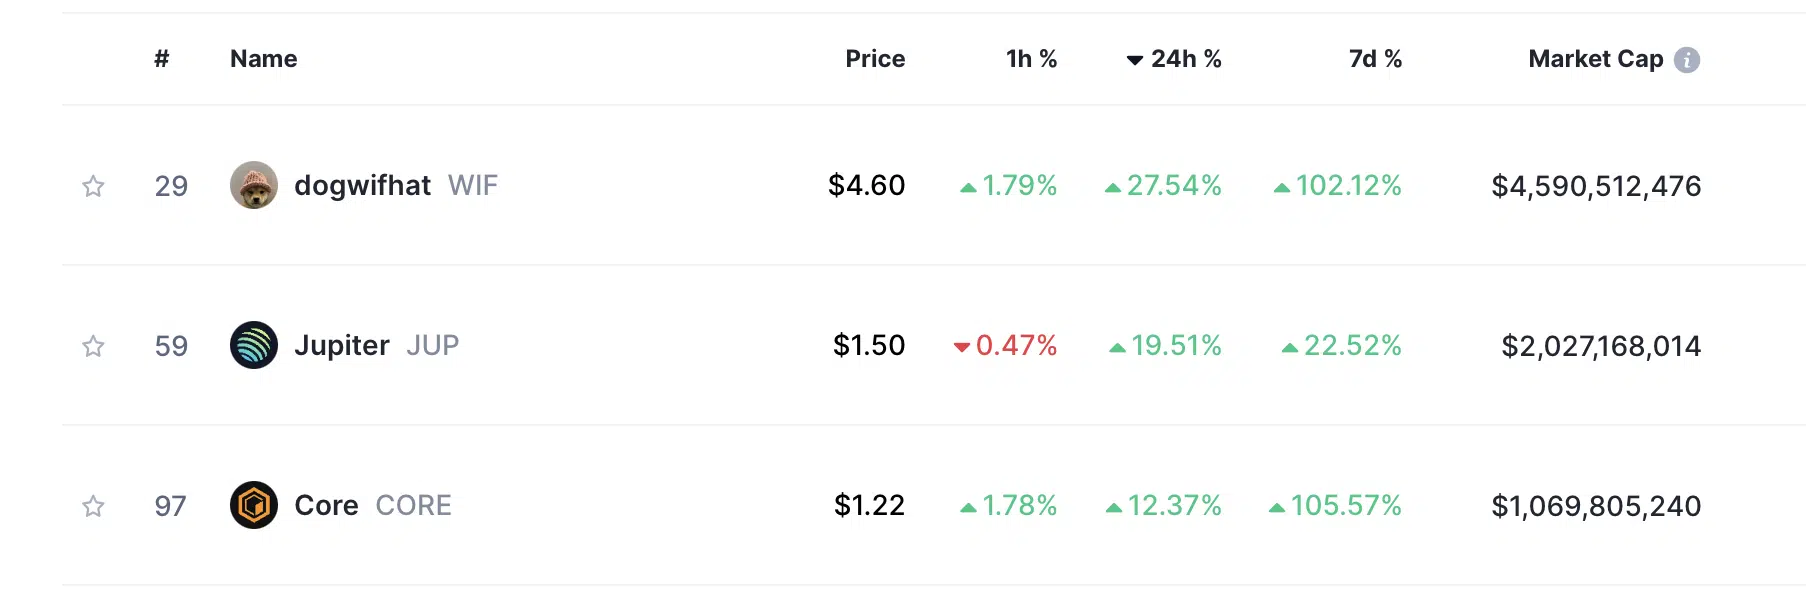This screenshot has width=1806, height=600.
Task: Add Core to watchlist via star
Action: tap(93, 506)
